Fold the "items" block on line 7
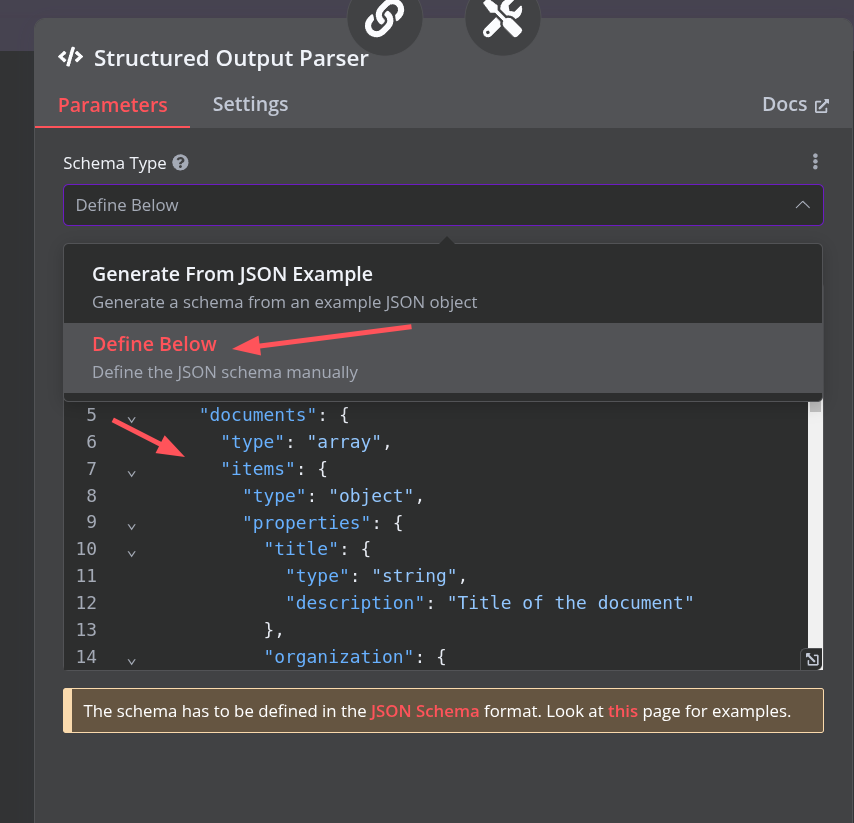The height and width of the screenshot is (823, 854). pos(131,470)
